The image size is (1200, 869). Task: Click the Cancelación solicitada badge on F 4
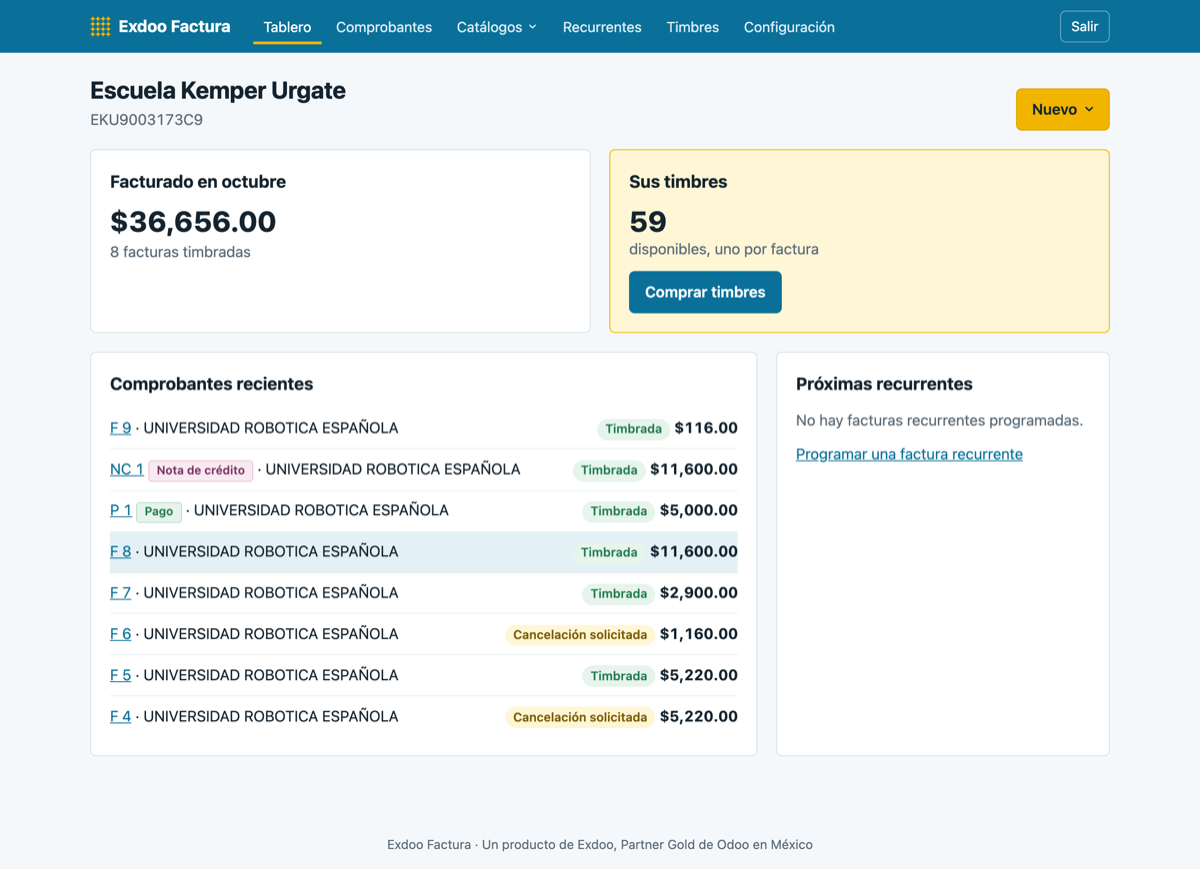(580, 717)
